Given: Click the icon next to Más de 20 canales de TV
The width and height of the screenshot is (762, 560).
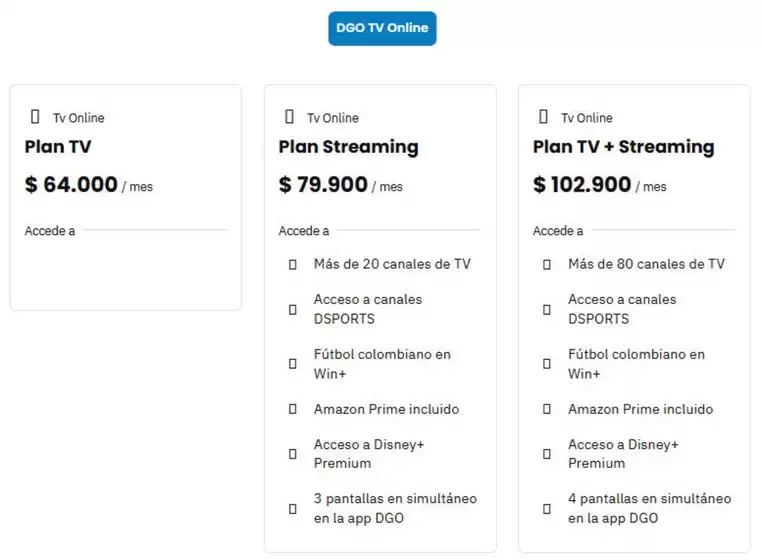Looking at the screenshot, I should 293,265.
